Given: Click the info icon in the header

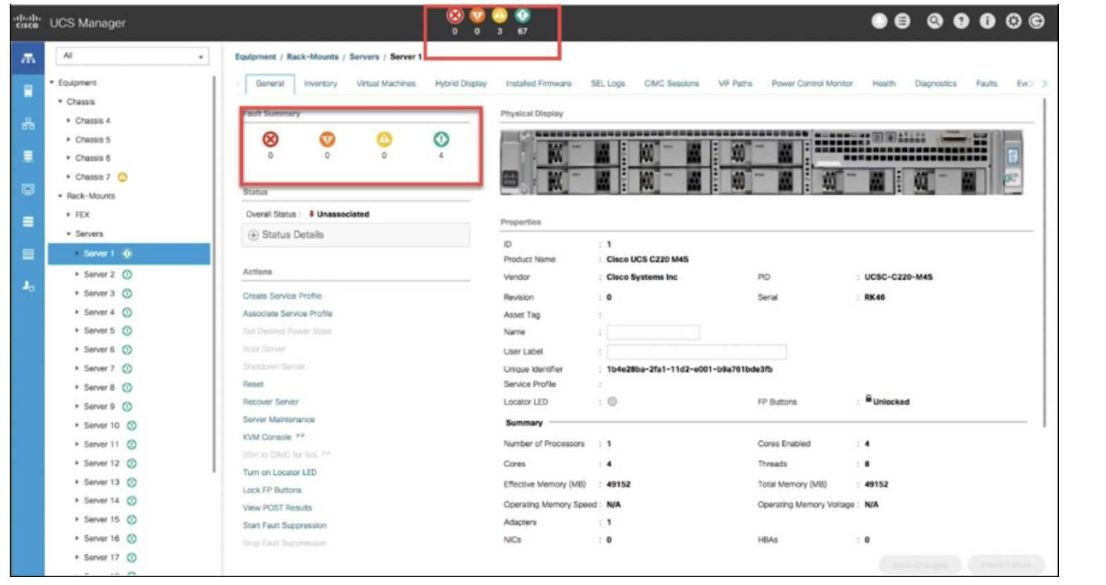Looking at the screenshot, I should click(987, 21).
